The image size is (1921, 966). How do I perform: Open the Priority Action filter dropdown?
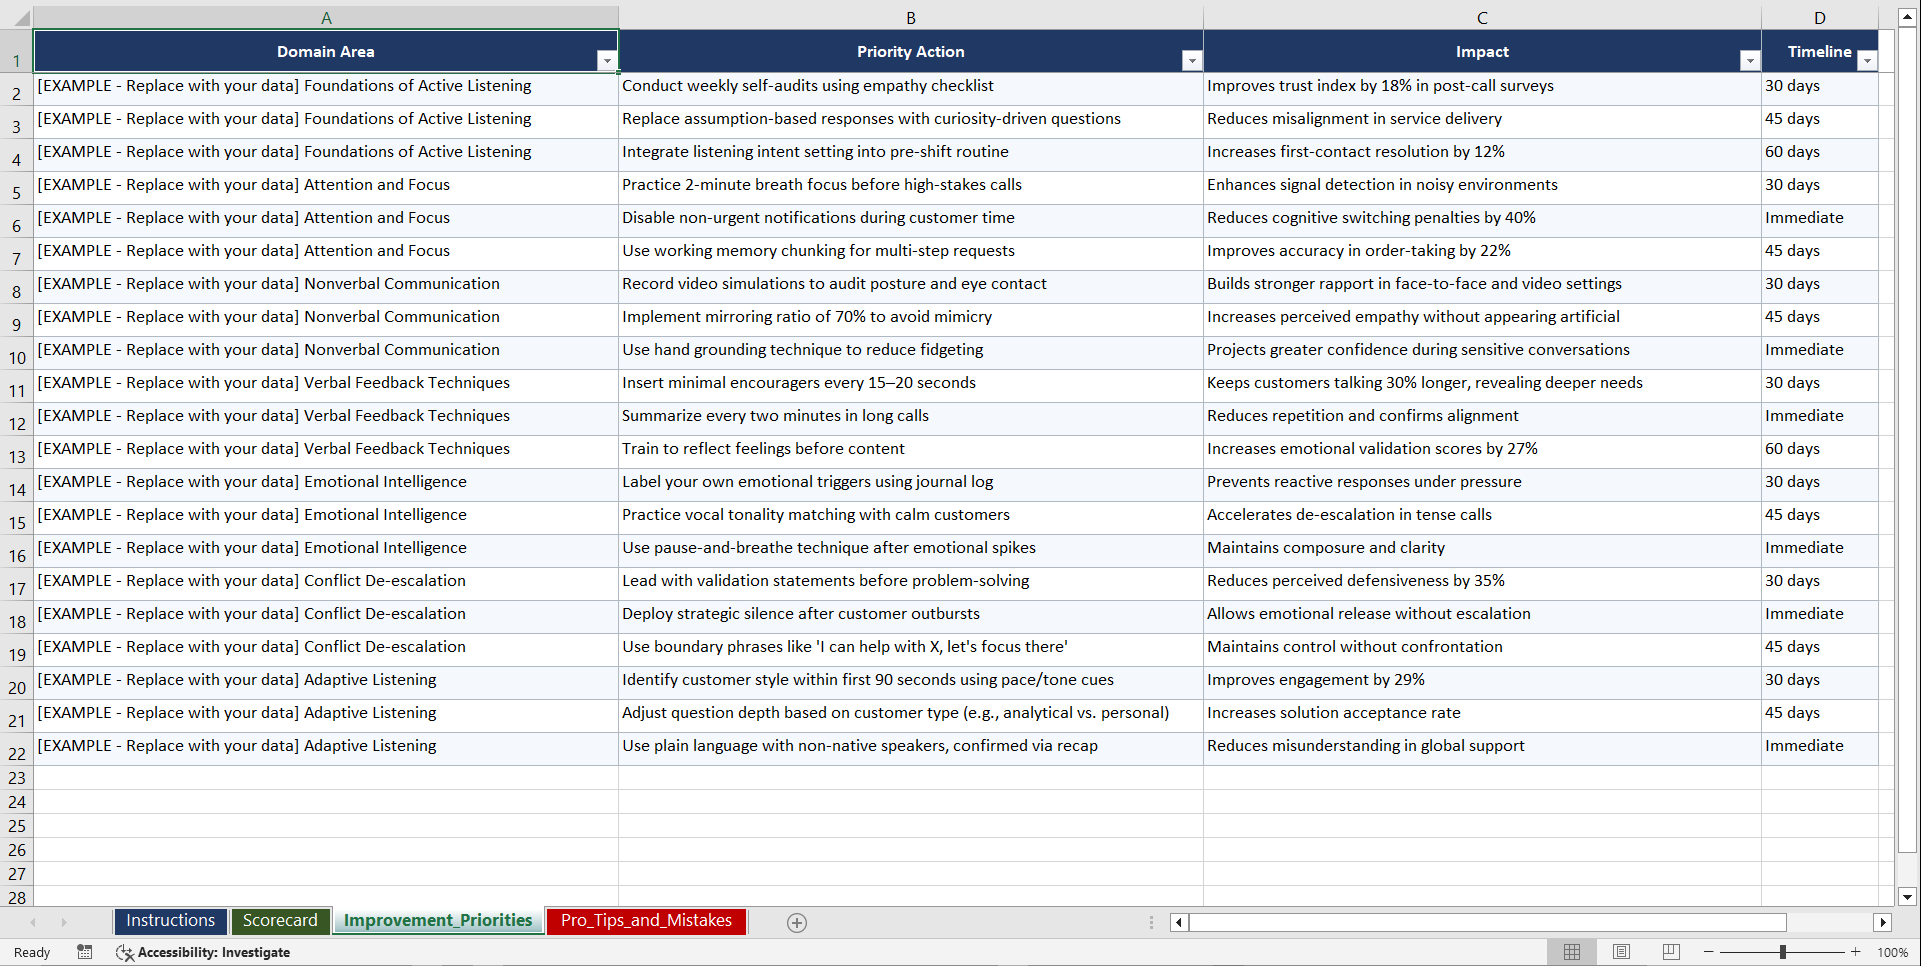[1192, 61]
